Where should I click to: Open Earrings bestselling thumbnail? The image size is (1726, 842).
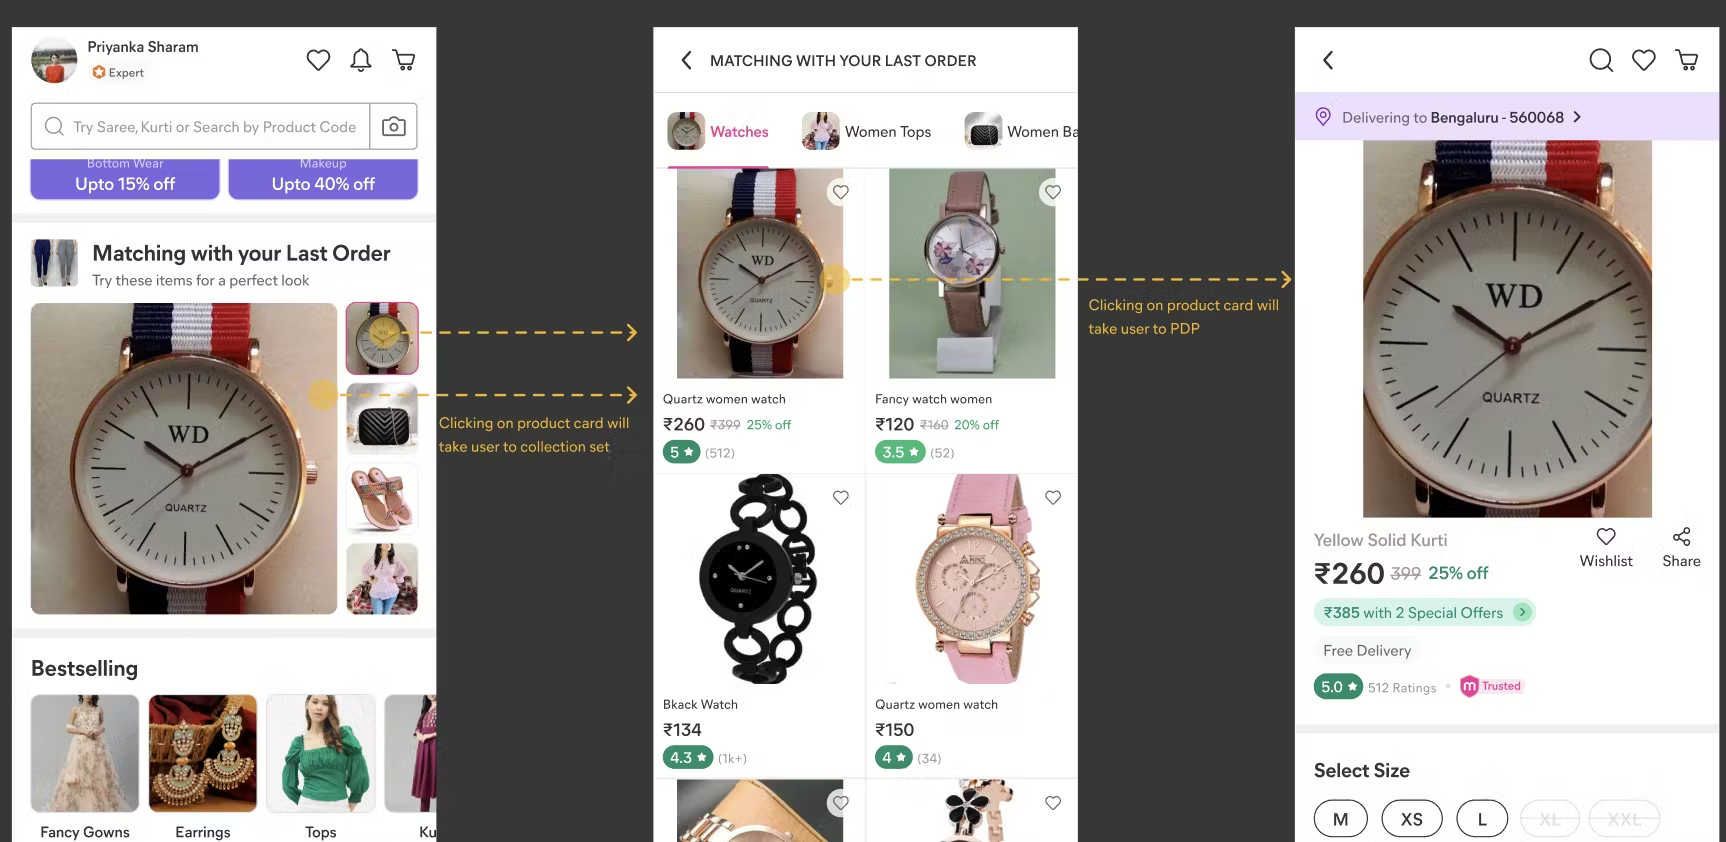coord(203,754)
